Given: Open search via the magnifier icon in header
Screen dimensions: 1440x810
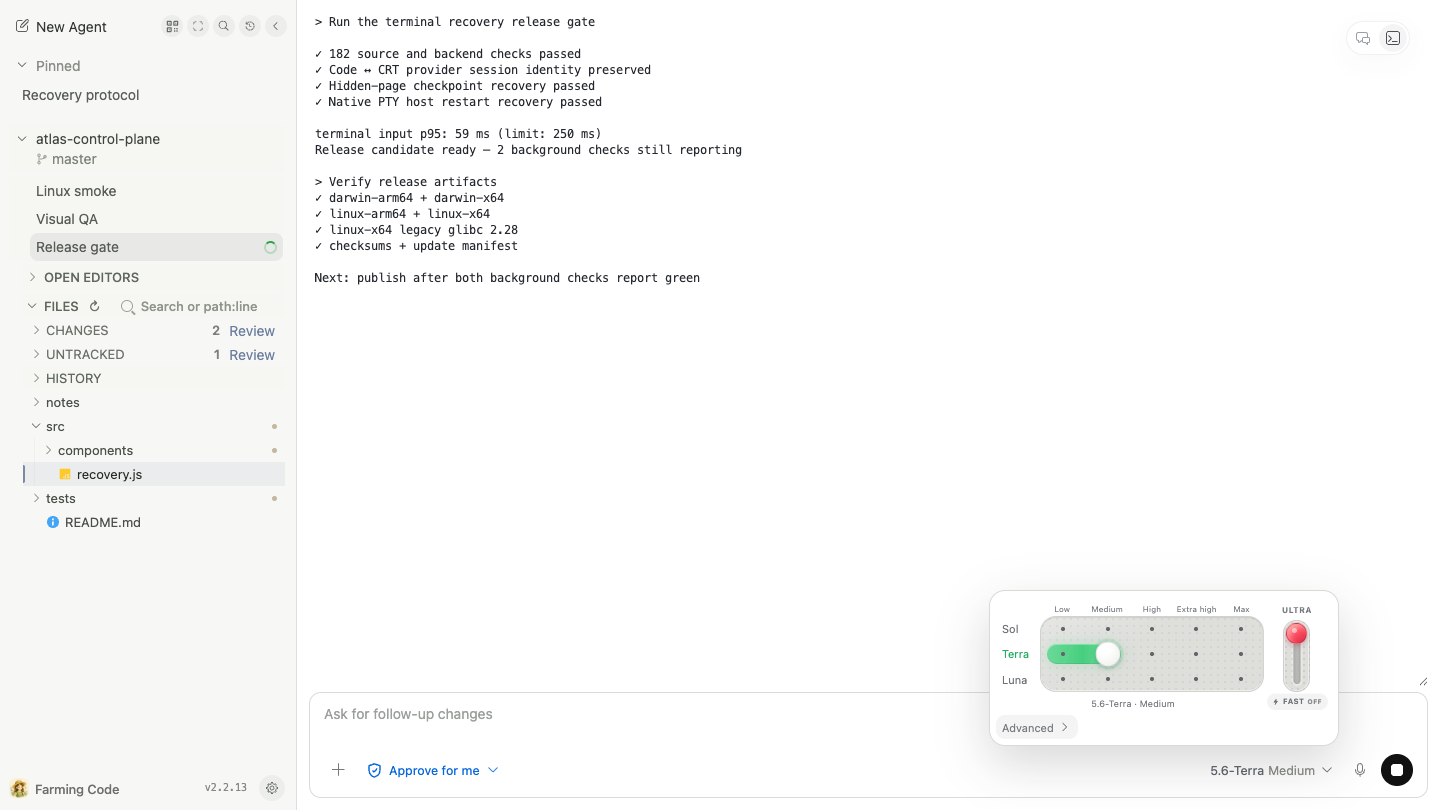Looking at the screenshot, I should (x=224, y=27).
